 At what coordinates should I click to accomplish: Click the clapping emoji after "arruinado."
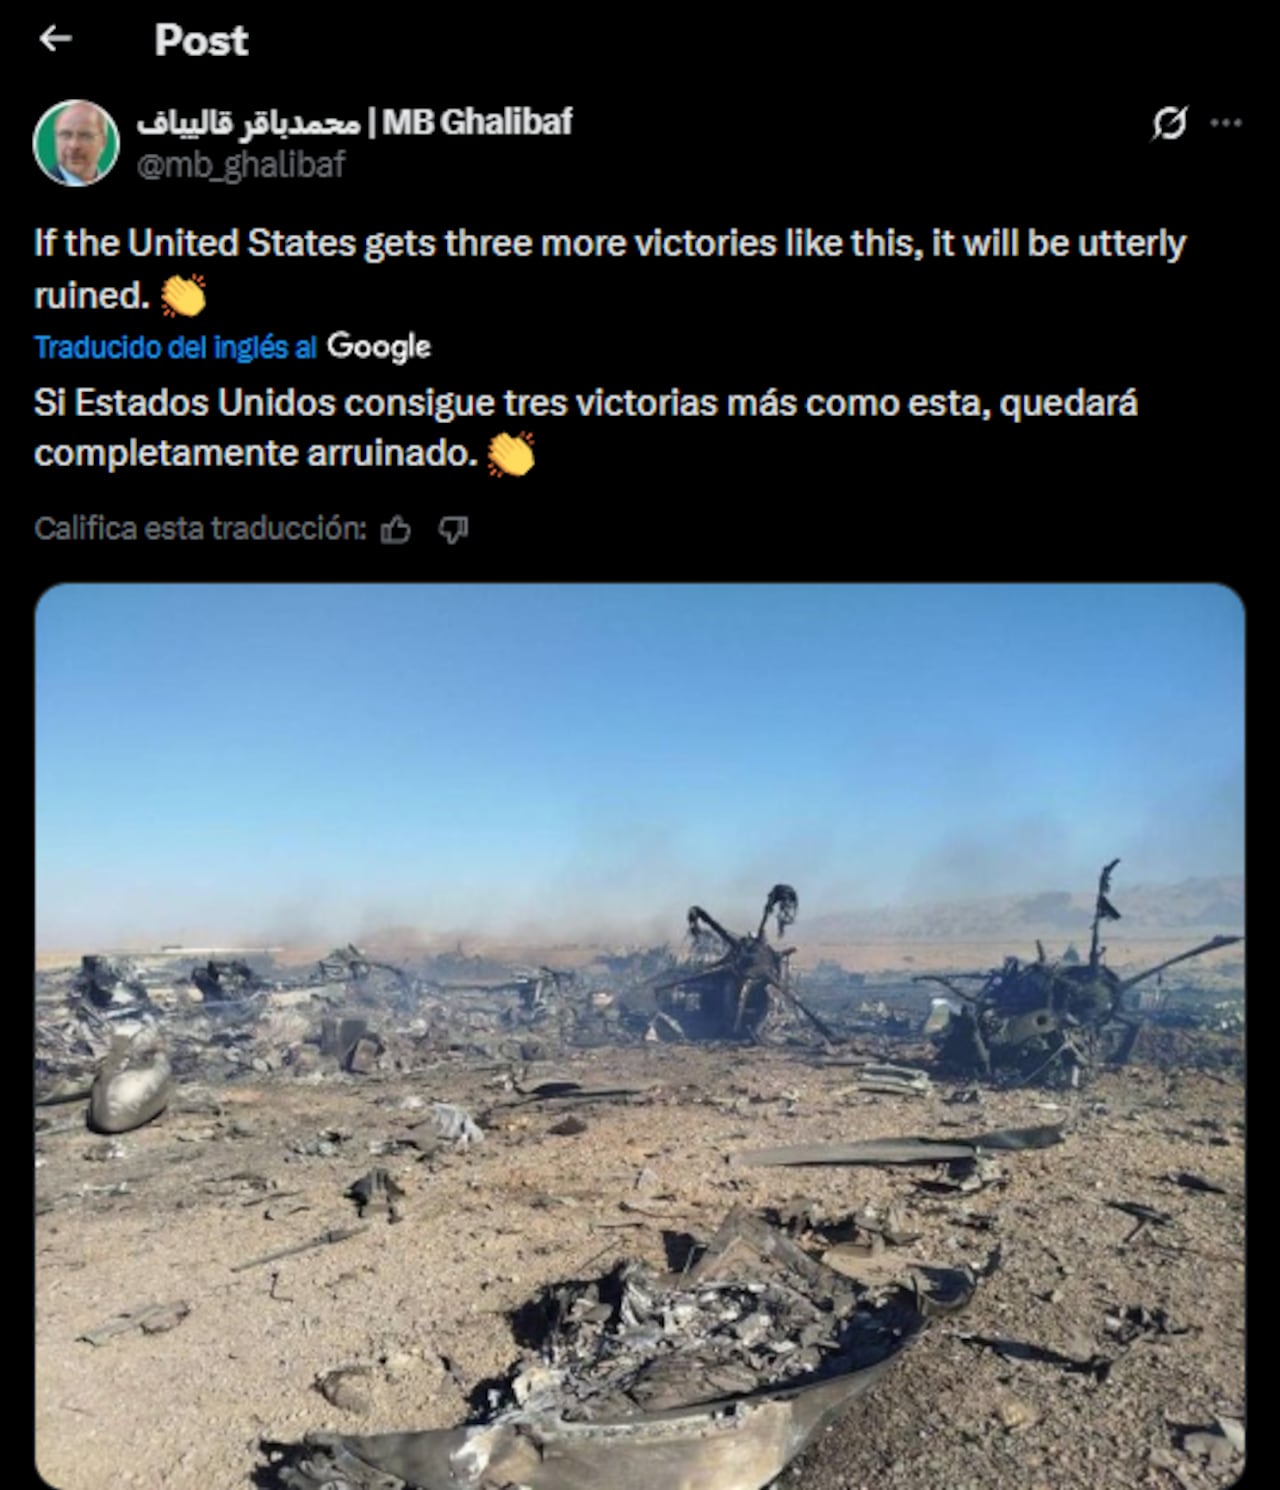[x=510, y=454]
